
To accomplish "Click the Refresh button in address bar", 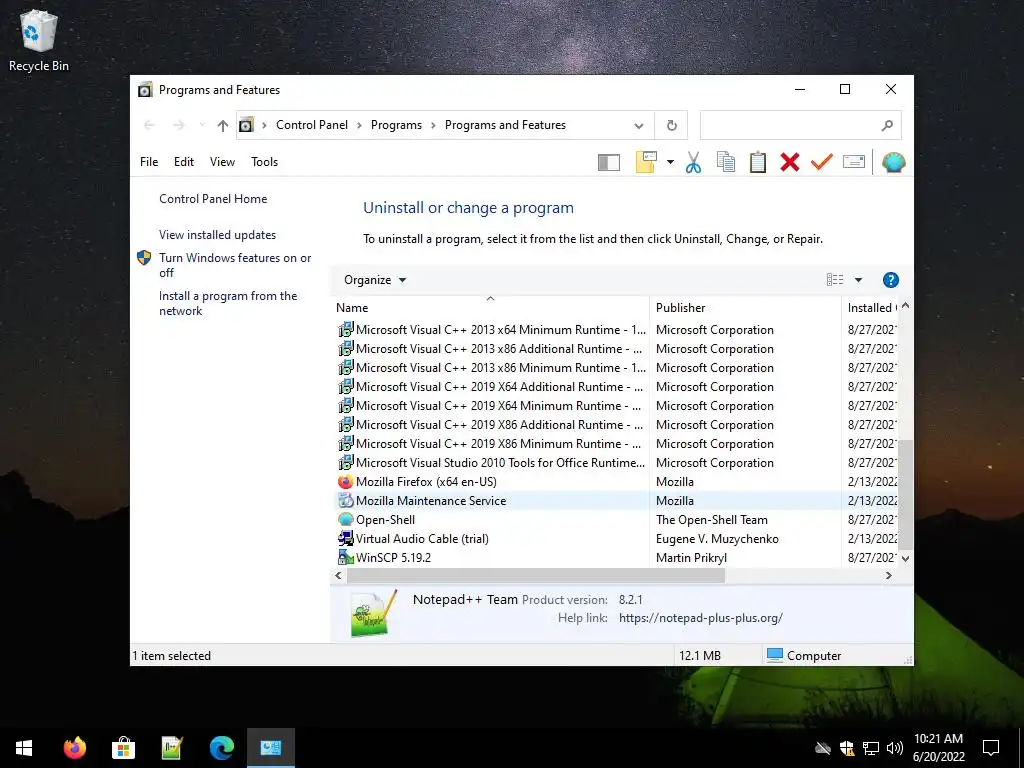I will tap(671, 125).
